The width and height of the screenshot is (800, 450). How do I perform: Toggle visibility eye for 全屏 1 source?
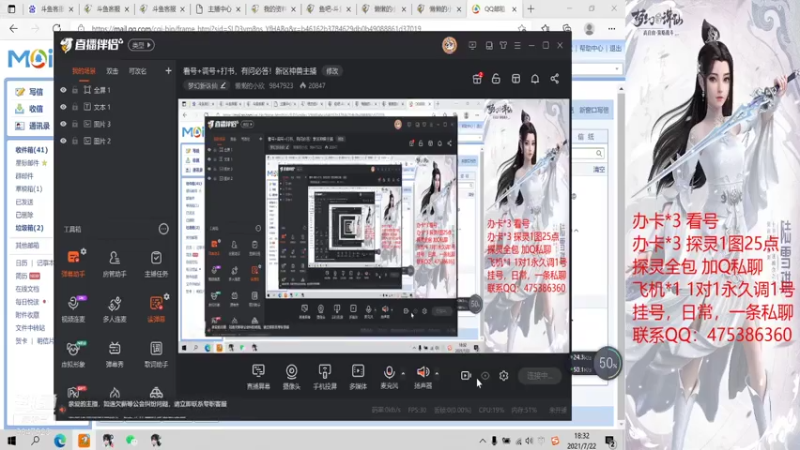coord(63,90)
